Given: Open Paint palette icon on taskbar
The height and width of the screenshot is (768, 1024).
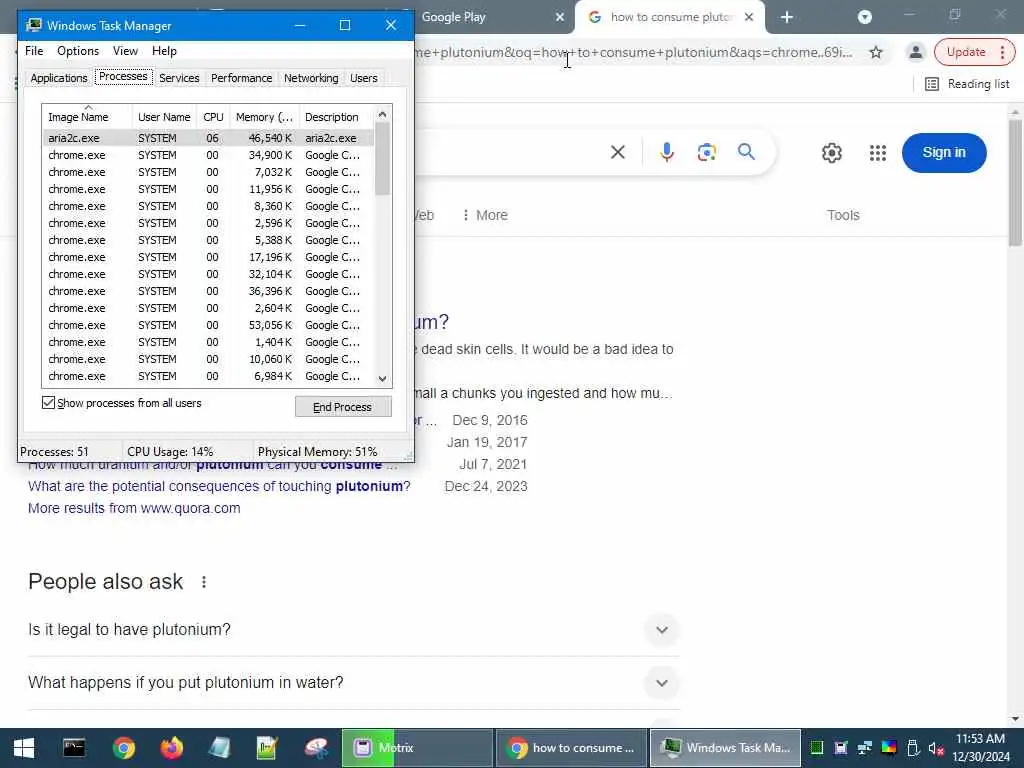Looking at the screenshot, I should pos(316,748).
